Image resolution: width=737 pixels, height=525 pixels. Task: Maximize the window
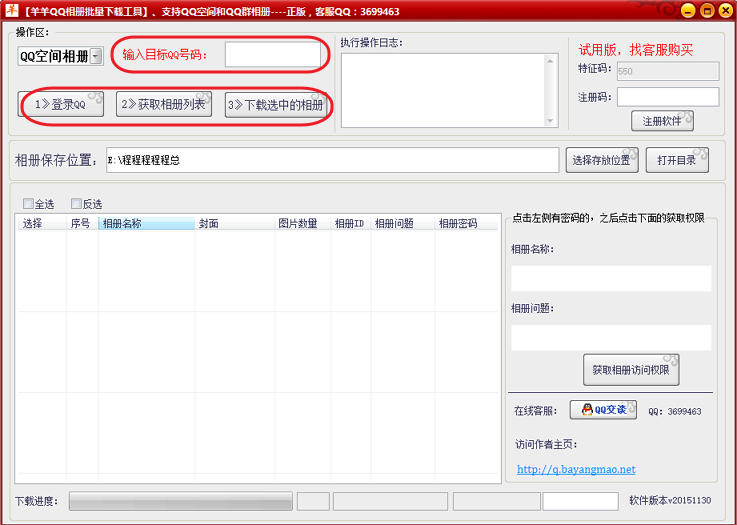point(707,10)
